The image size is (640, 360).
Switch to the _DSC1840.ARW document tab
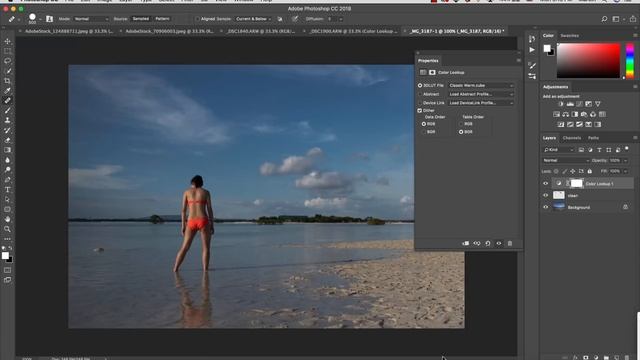[x=261, y=31]
